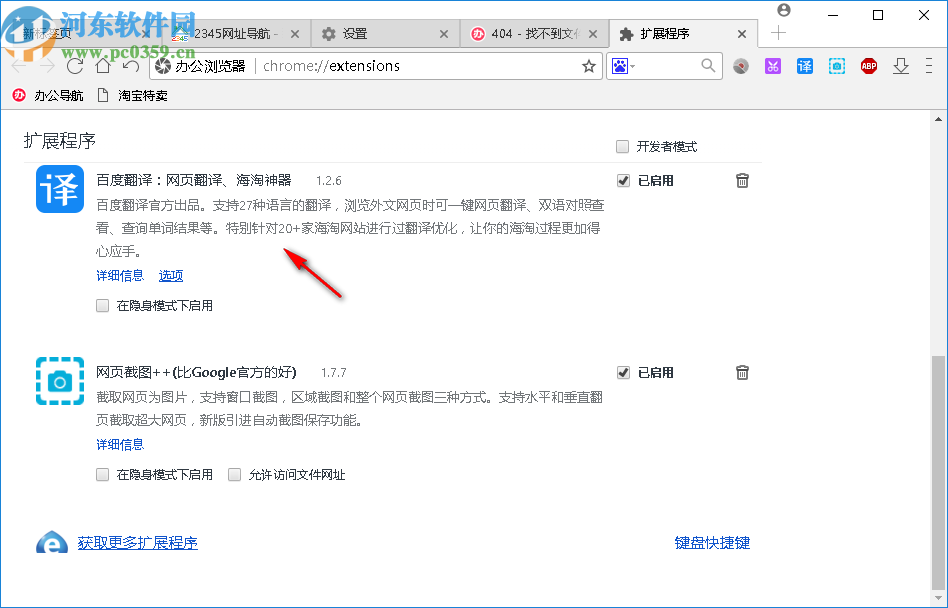
Task: Open the 键盘快捷键 dialog link
Action: (x=712, y=542)
